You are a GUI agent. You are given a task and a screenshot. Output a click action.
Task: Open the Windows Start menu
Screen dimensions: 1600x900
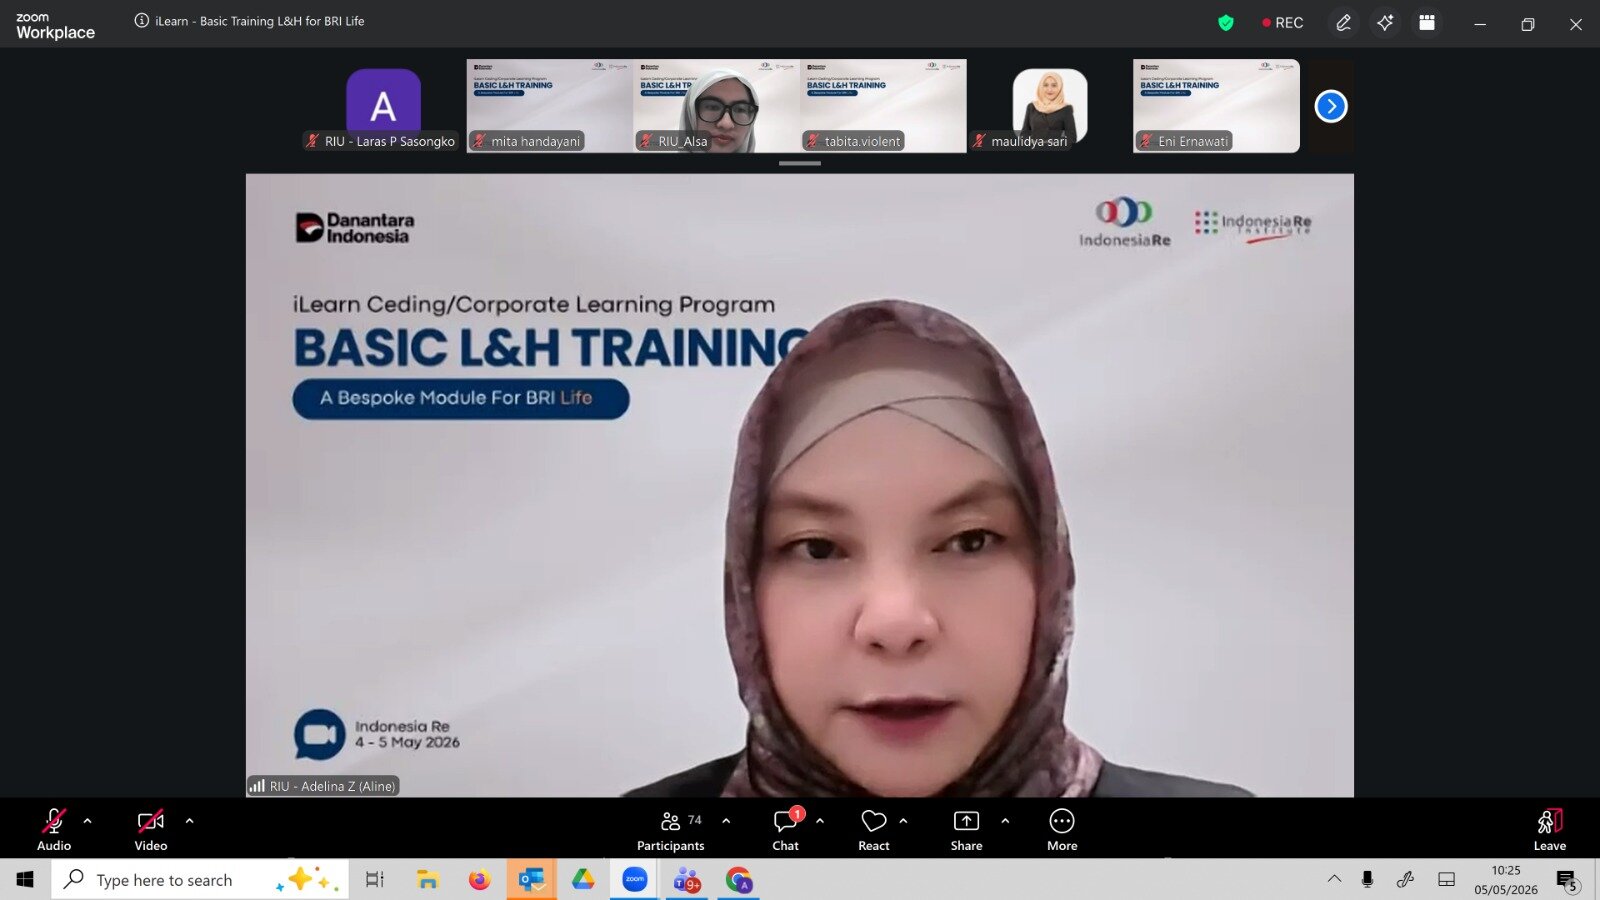pos(25,879)
